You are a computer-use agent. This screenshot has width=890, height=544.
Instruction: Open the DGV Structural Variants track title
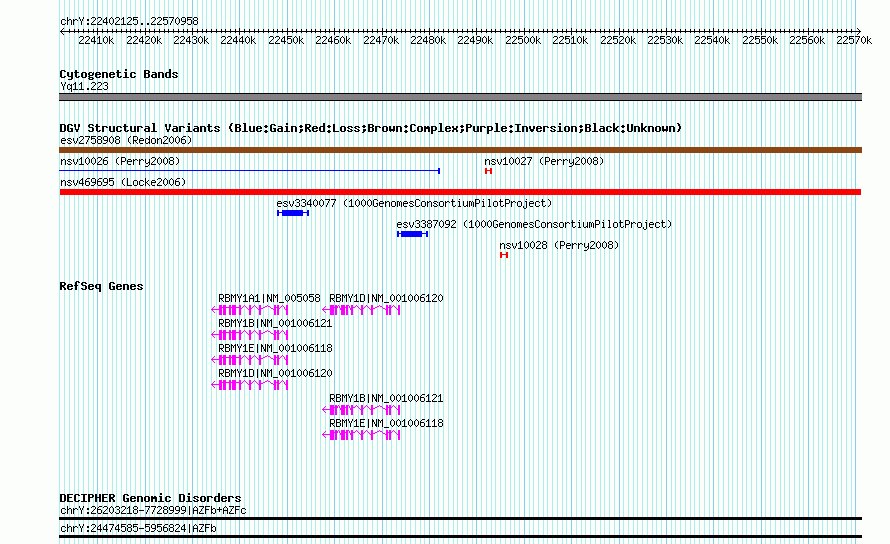click(370, 128)
